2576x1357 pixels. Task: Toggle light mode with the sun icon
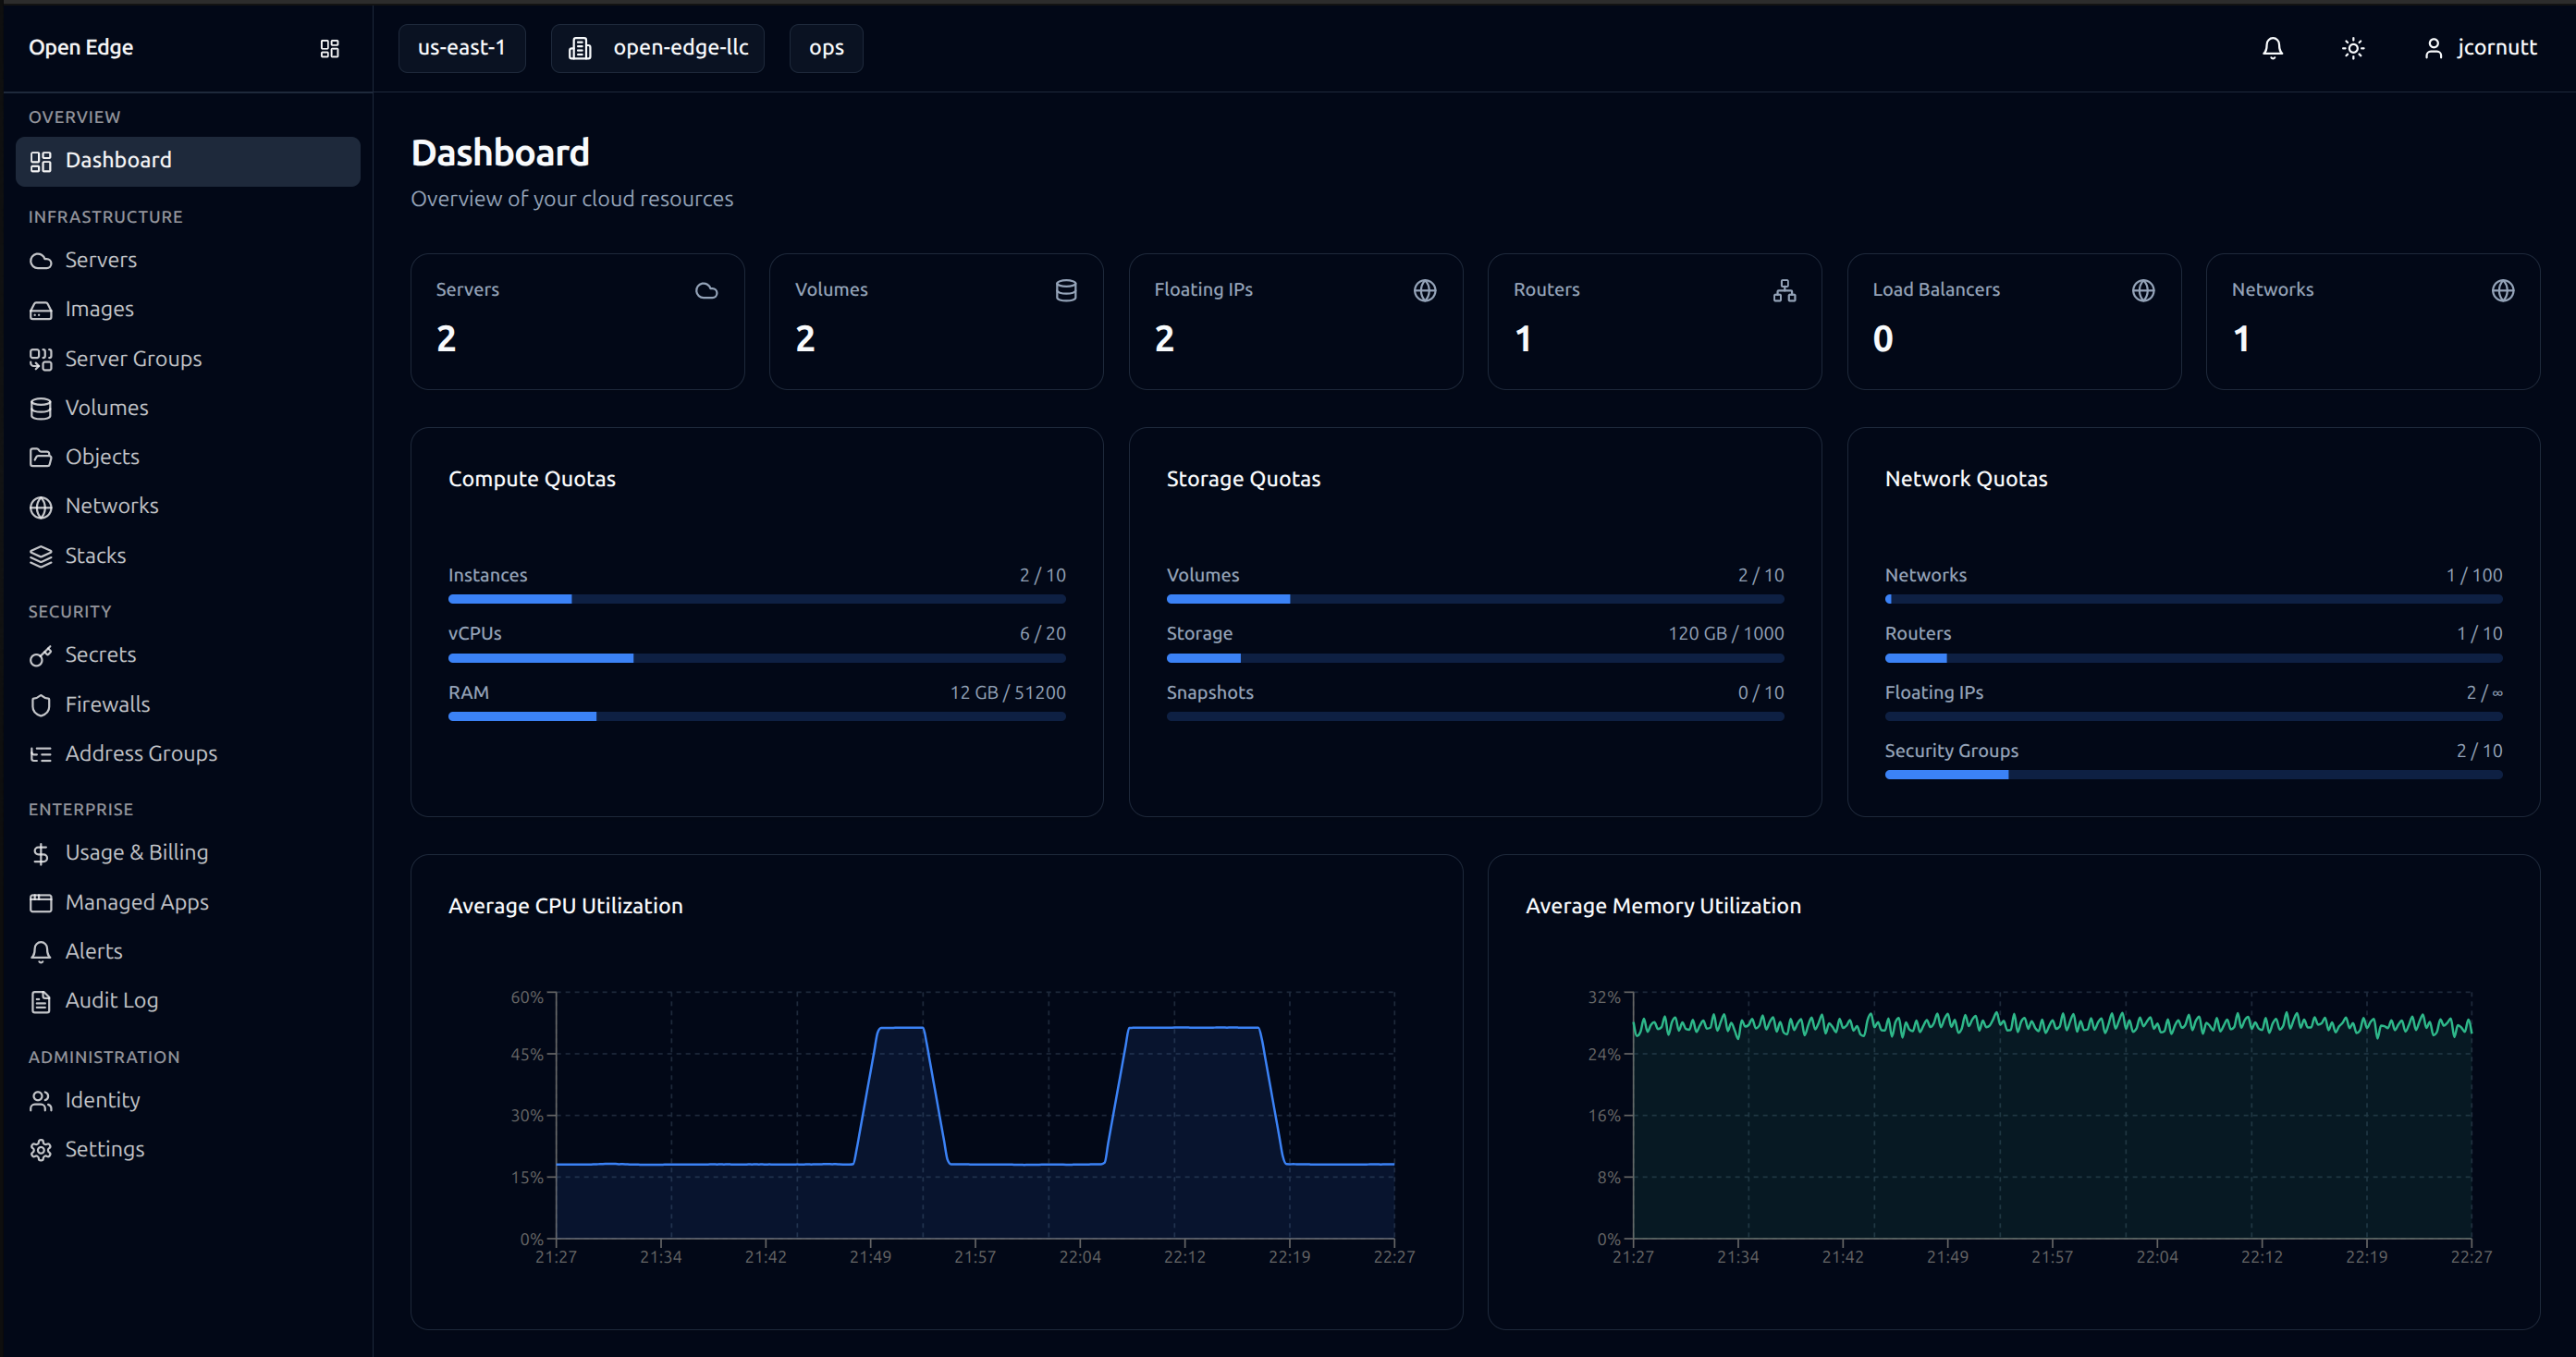pyautogui.click(x=2352, y=47)
